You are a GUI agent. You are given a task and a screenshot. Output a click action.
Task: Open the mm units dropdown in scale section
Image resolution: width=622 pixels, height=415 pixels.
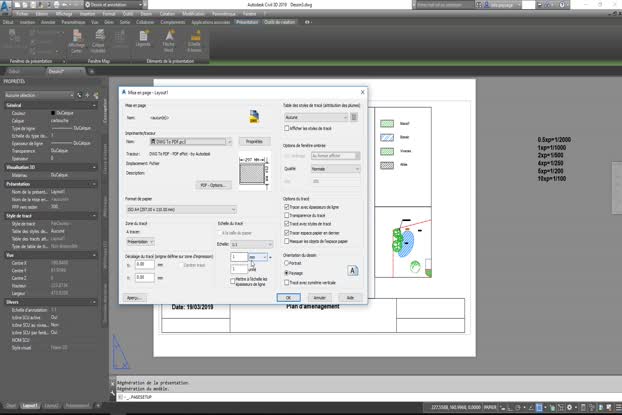click(258, 257)
